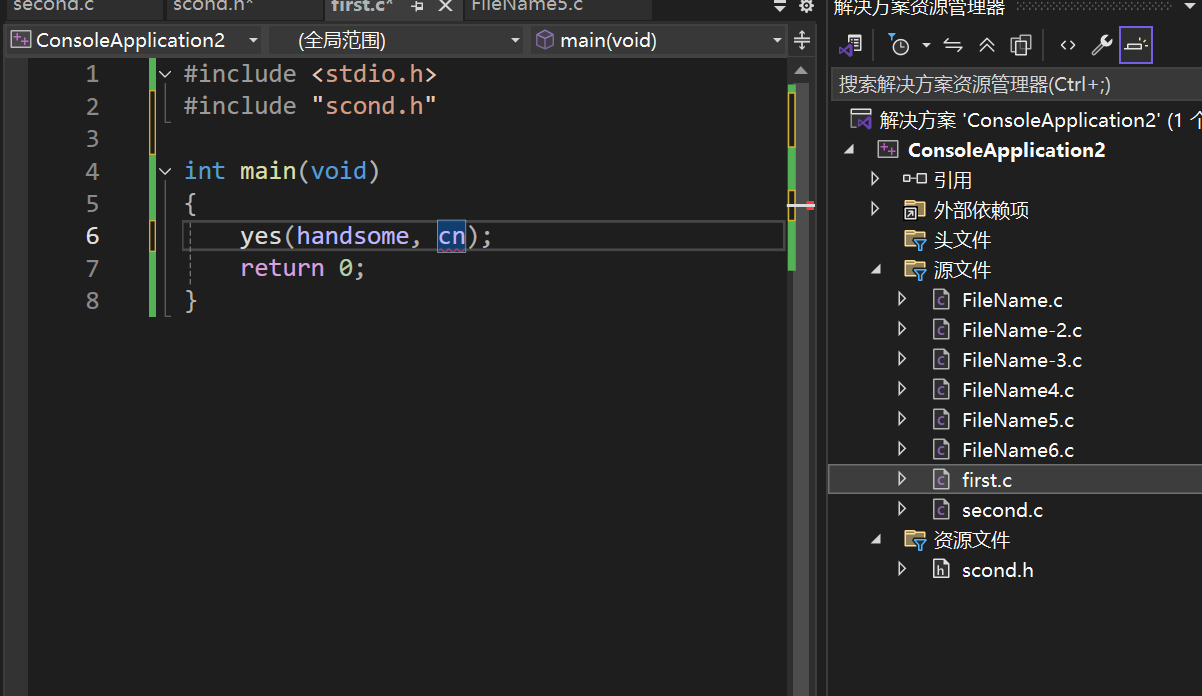Switch between solution and folder views

click(x=850, y=45)
